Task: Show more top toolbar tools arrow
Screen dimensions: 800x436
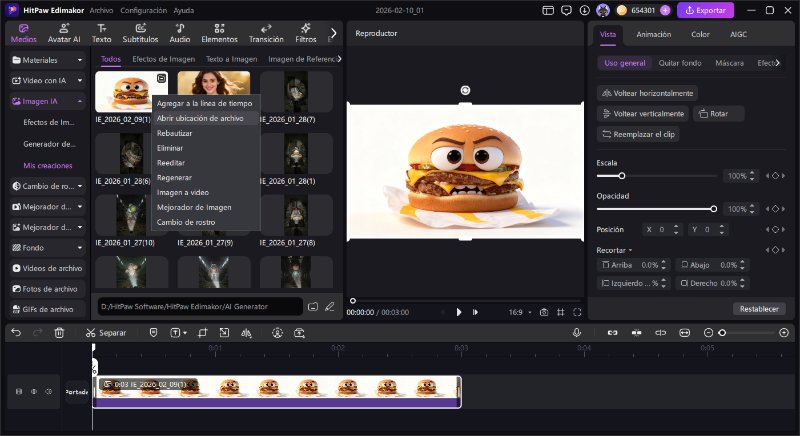Action: [x=333, y=33]
